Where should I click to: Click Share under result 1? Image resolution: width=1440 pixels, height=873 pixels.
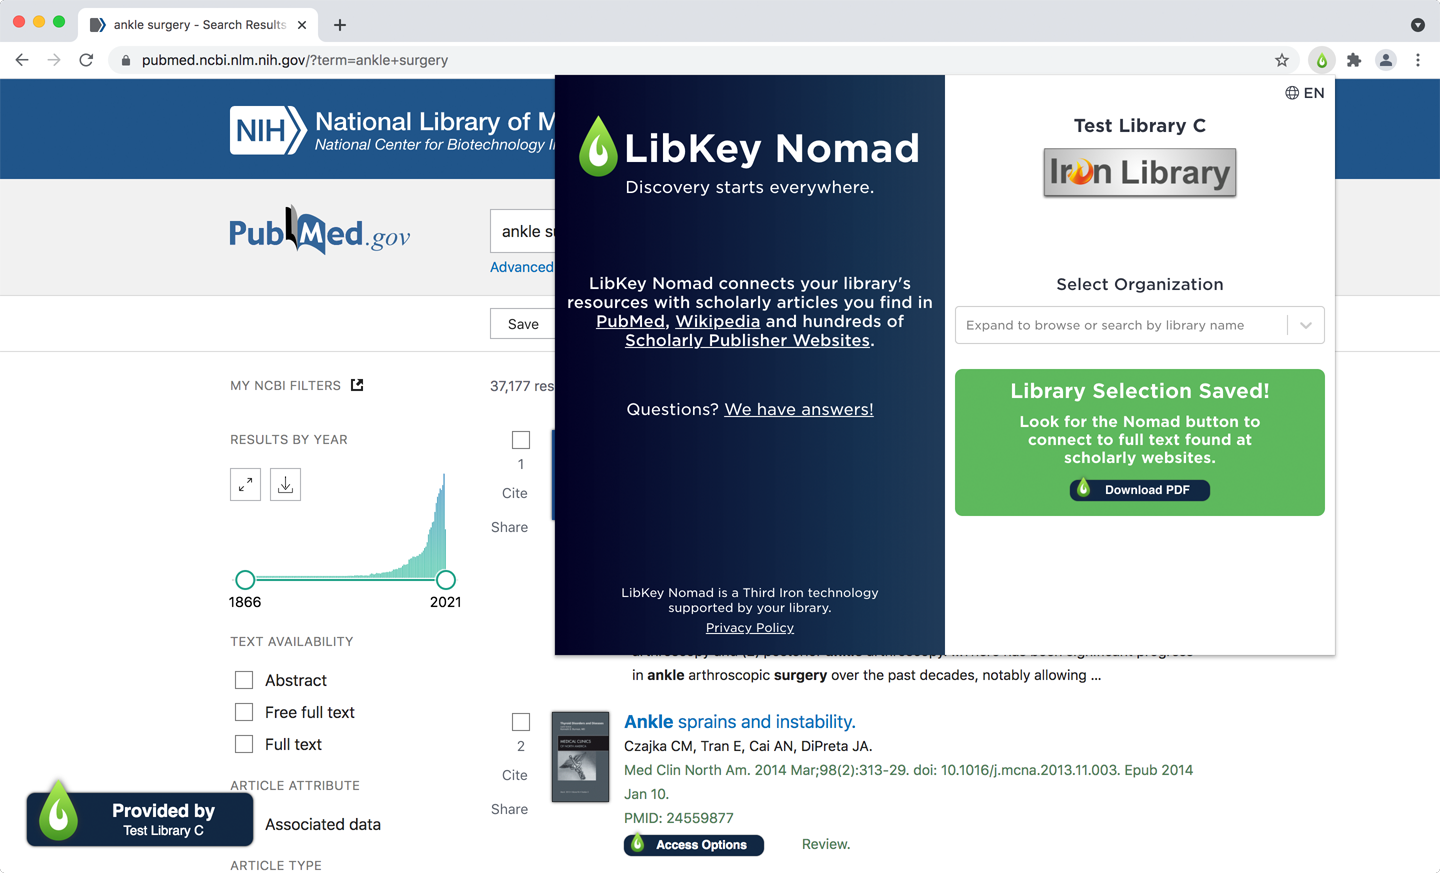click(510, 527)
